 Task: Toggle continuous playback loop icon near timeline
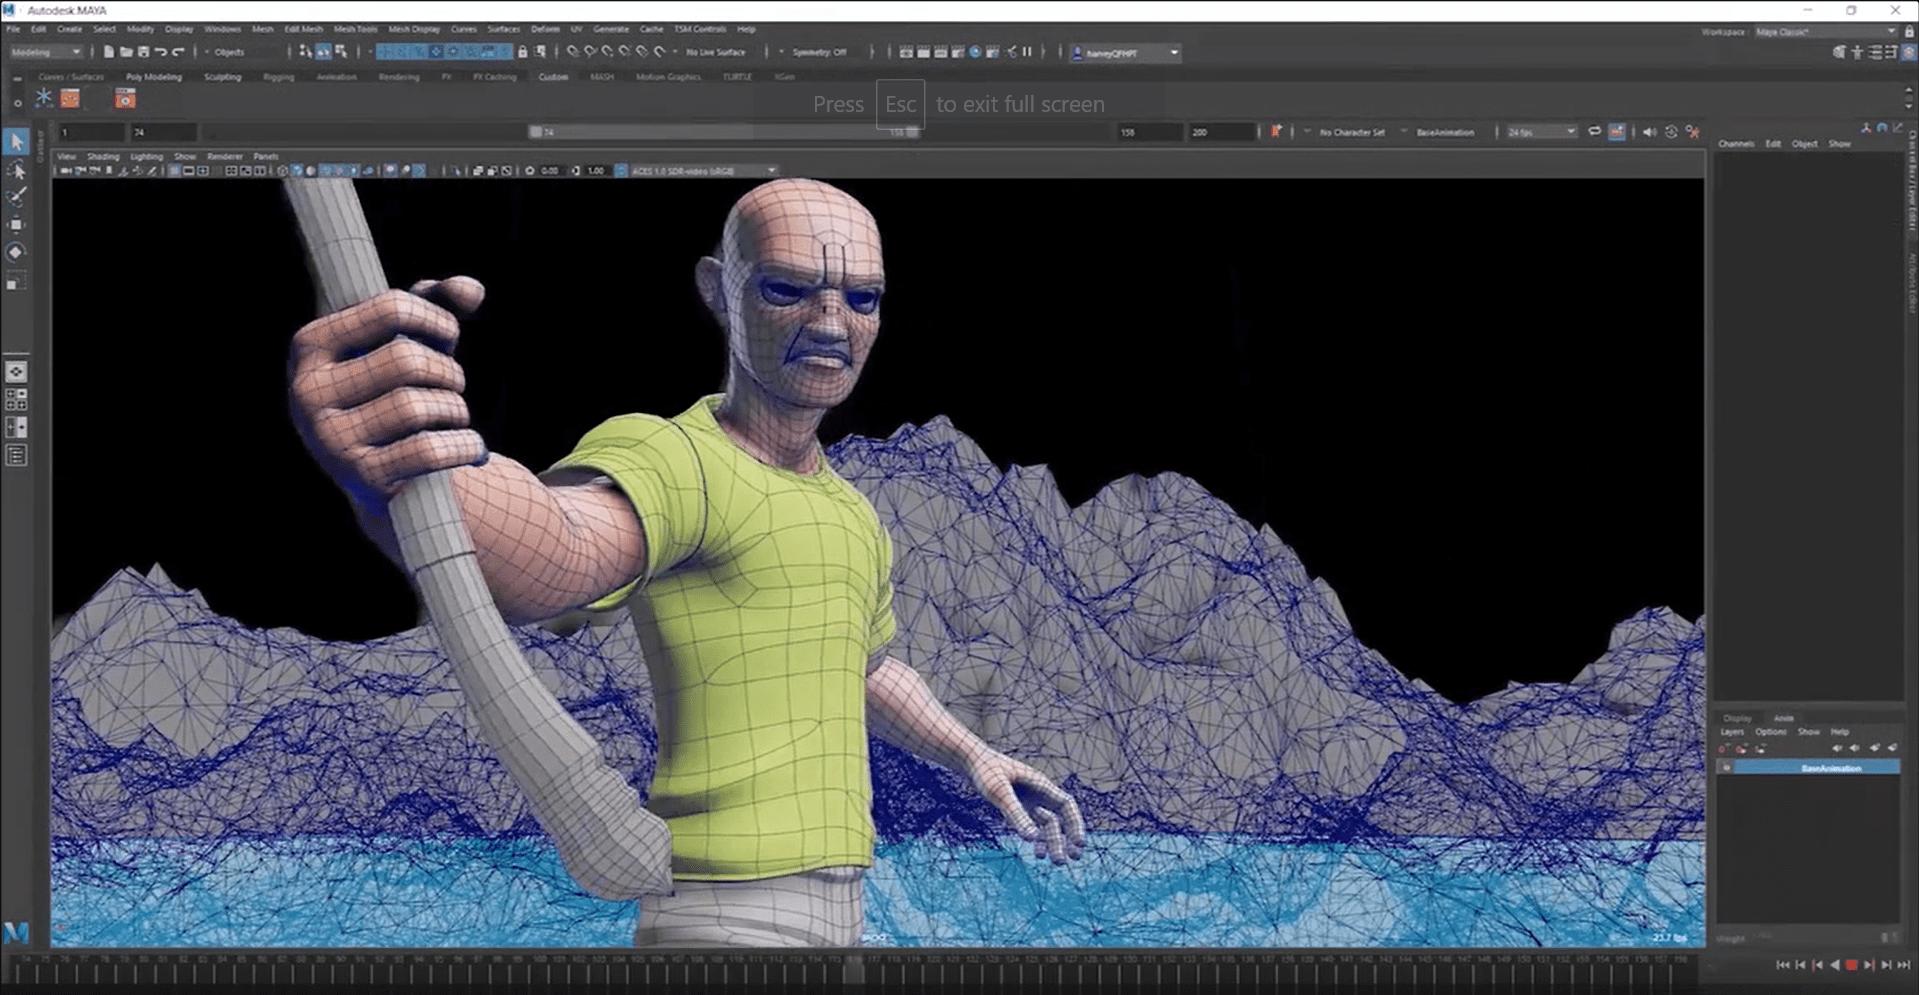click(x=1594, y=131)
